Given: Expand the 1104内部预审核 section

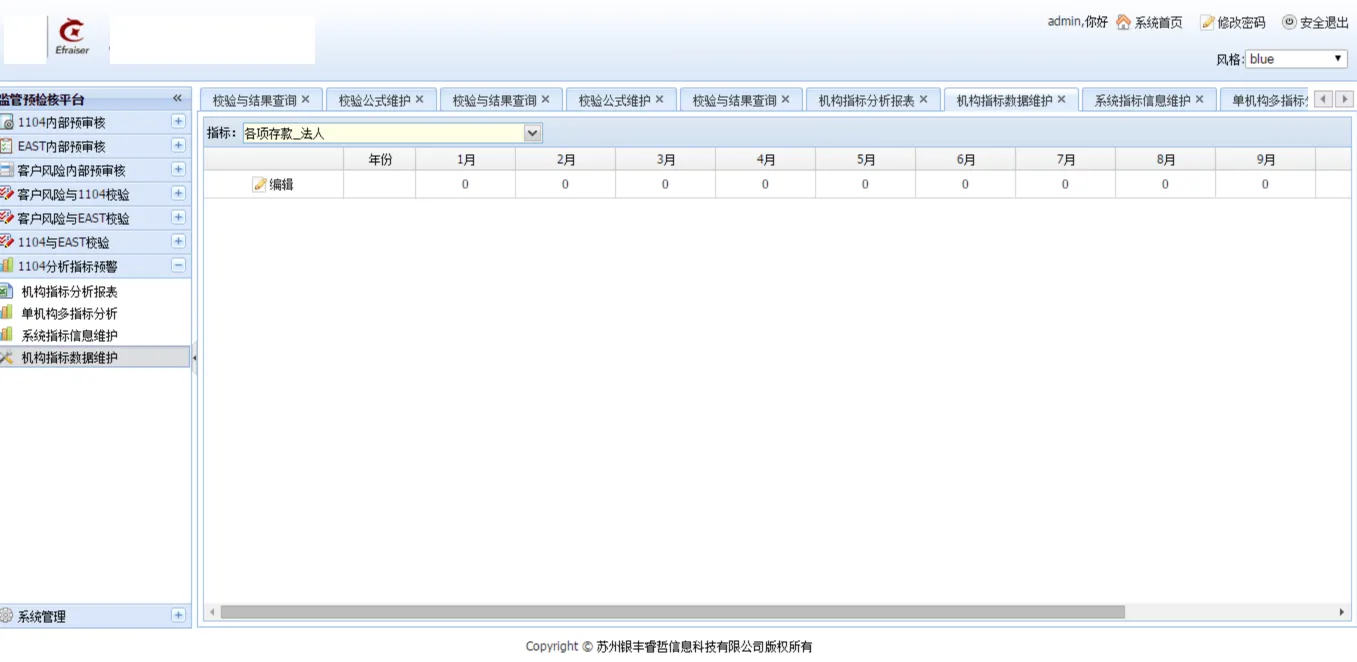Looking at the screenshot, I should pos(178,122).
